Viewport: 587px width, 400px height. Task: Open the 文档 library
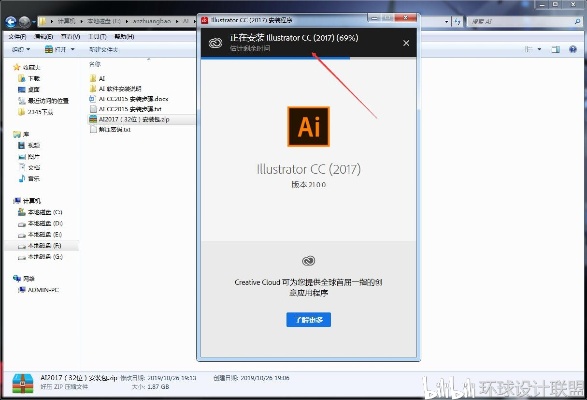pos(29,167)
